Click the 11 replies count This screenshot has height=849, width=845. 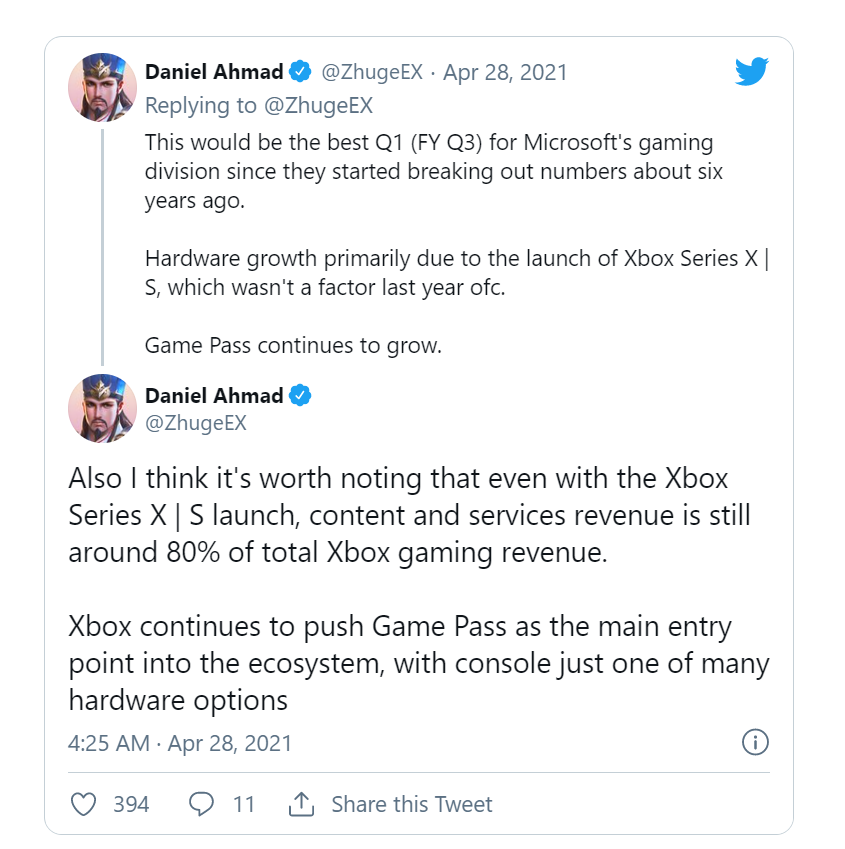point(244,804)
